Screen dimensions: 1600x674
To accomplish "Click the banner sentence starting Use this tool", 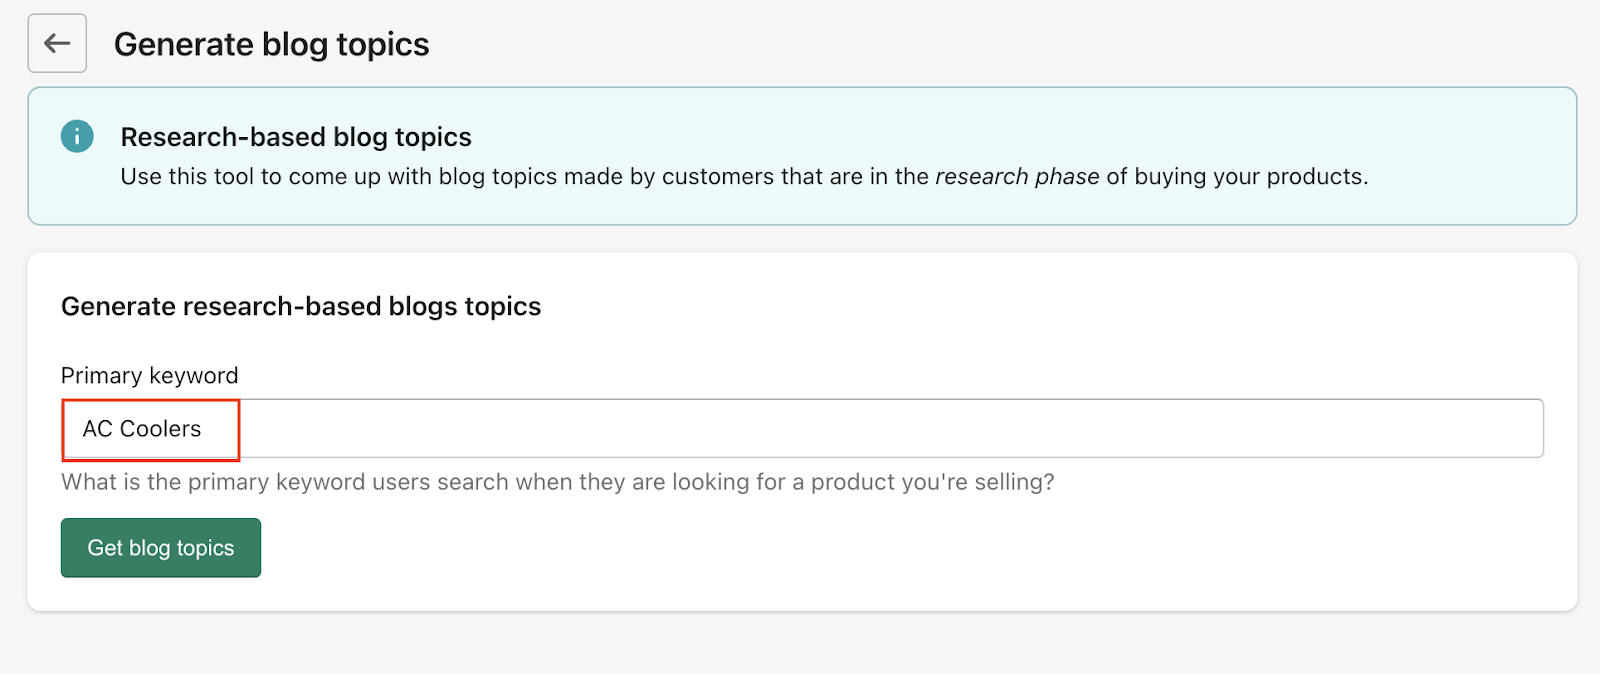I will (x=745, y=177).
